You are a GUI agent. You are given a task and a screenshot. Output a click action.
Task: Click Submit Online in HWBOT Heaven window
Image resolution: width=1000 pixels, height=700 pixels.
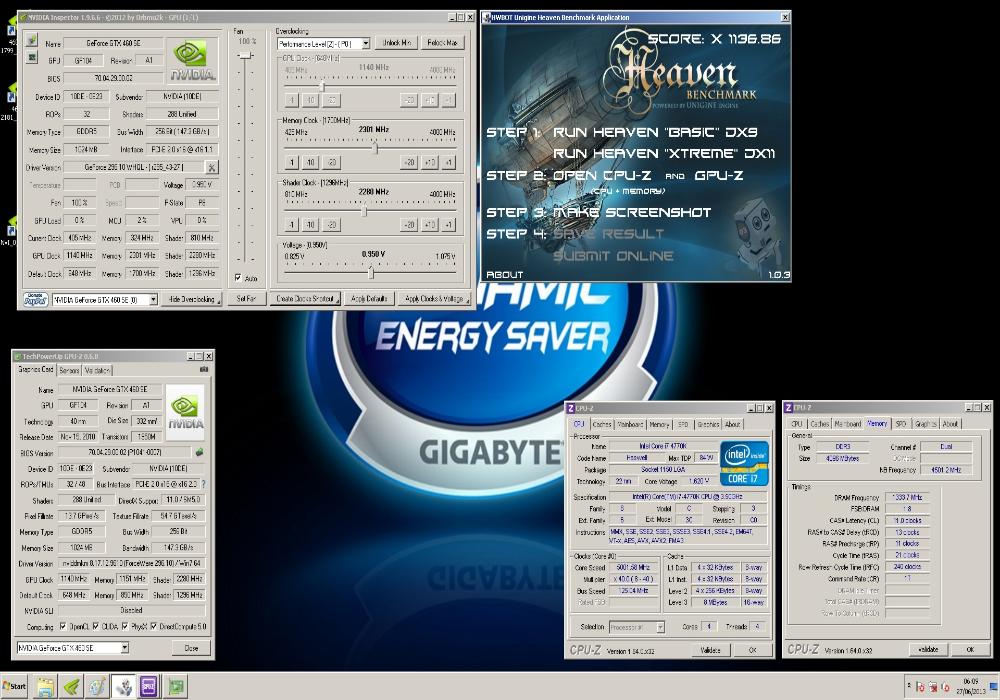pos(613,256)
